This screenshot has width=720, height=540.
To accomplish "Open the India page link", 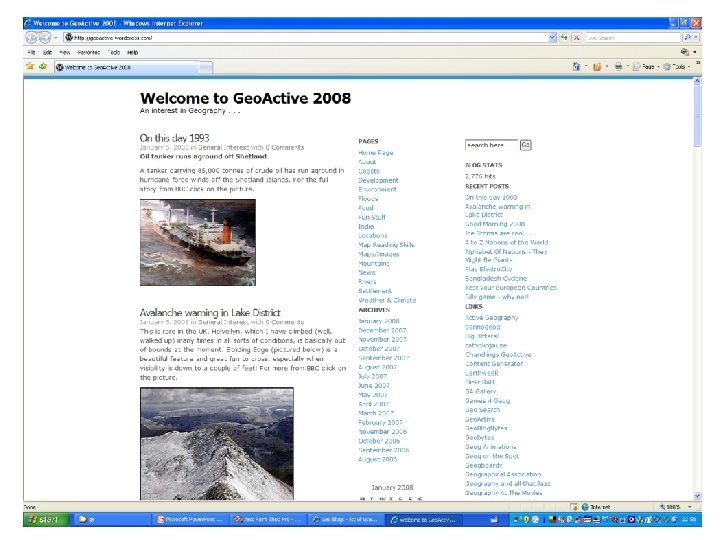I will tap(366, 226).
